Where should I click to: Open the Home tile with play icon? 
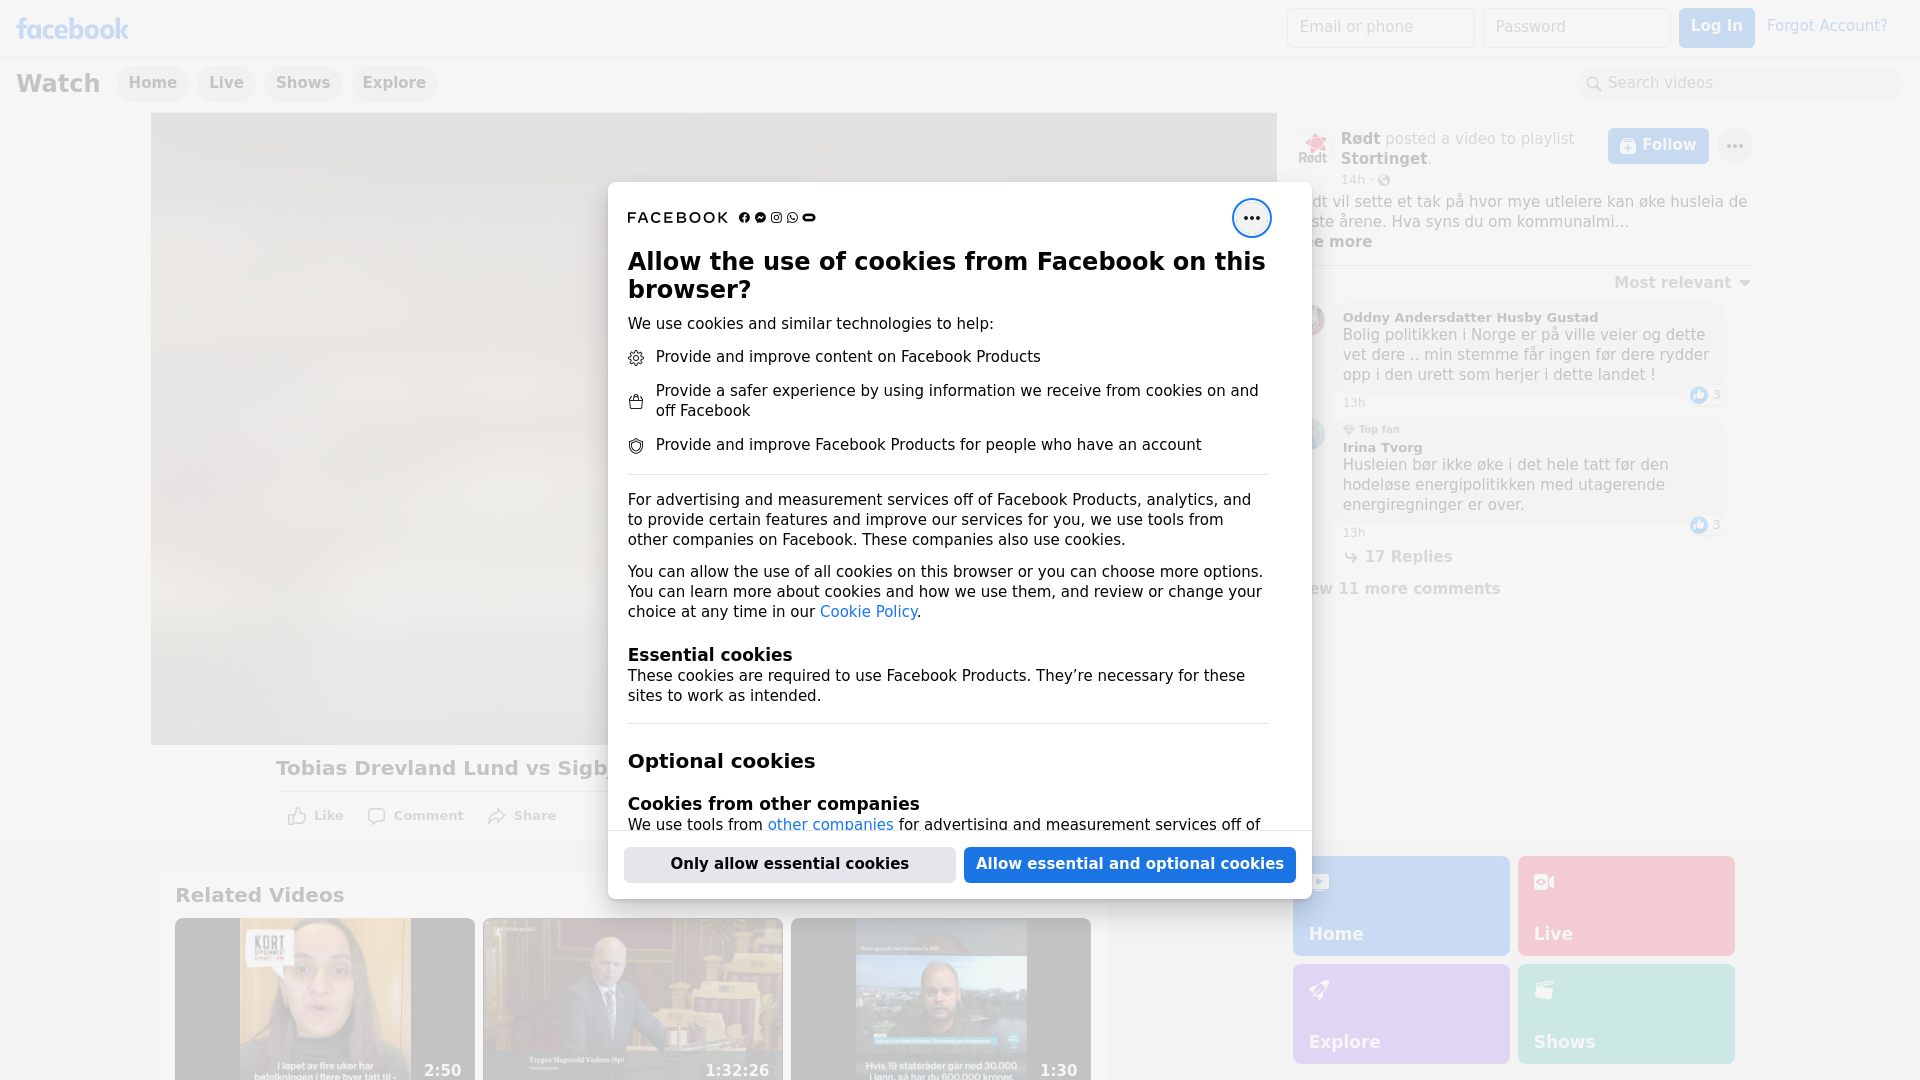click(x=1401, y=906)
